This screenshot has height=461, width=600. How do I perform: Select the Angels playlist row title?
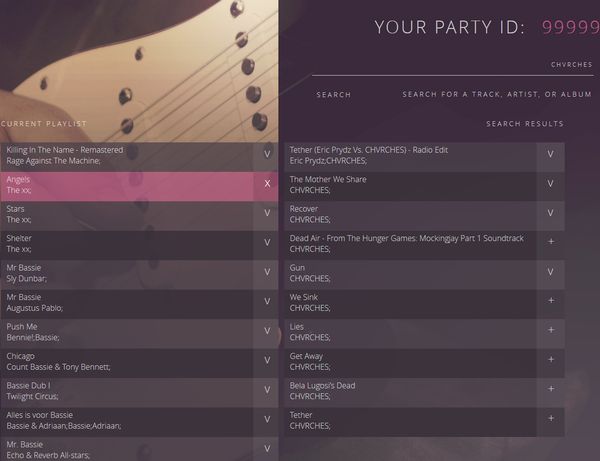click(x=18, y=179)
